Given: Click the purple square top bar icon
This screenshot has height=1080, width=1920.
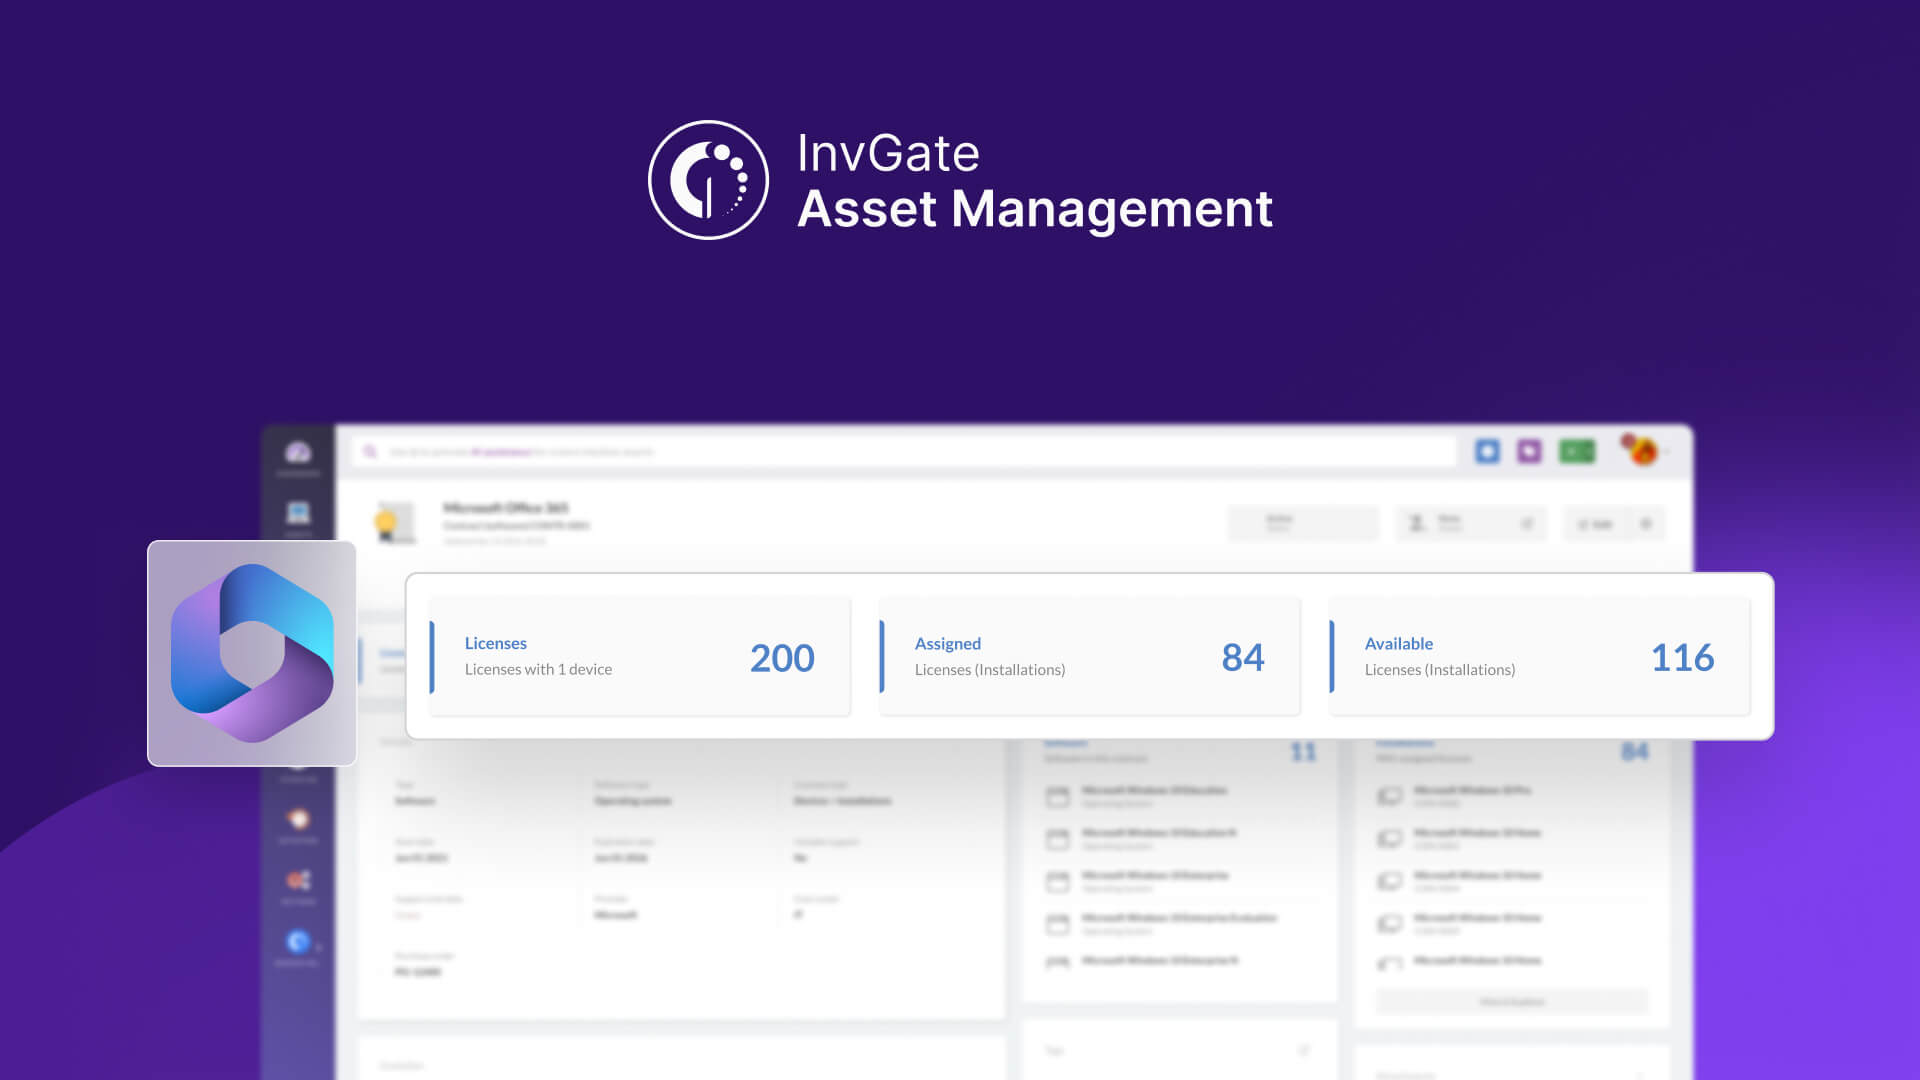Looking at the screenshot, I should pos(1529,452).
